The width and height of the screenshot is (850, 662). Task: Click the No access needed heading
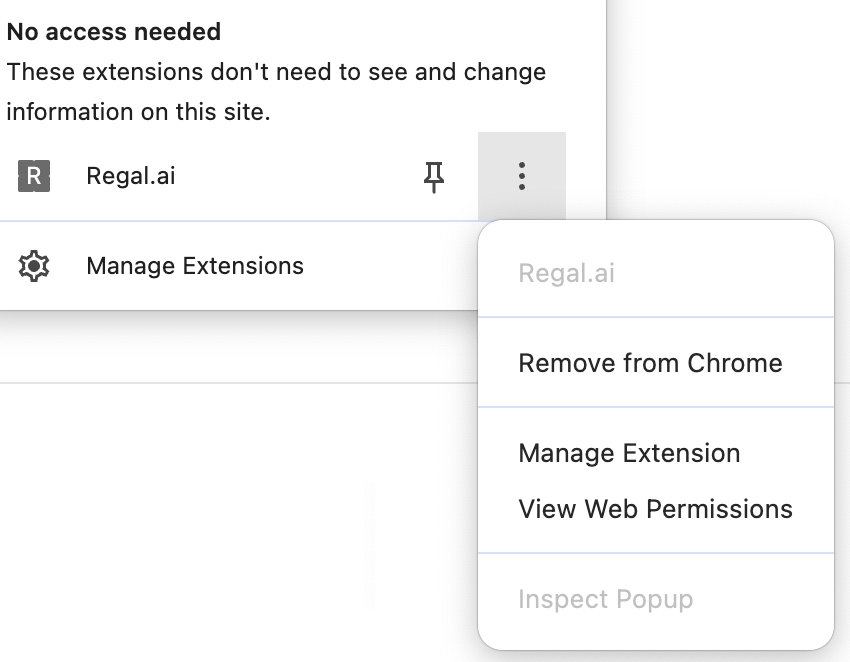pyautogui.click(x=114, y=31)
